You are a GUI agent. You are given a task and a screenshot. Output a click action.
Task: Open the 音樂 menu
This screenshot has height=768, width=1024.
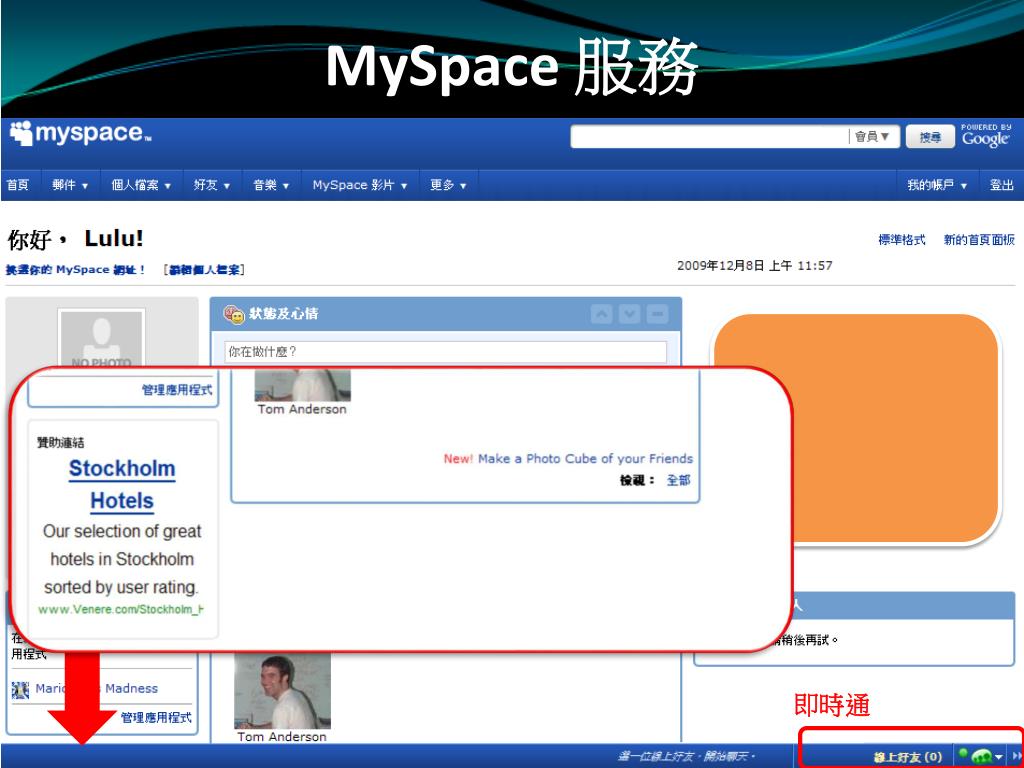pyautogui.click(x=271, y=185)
